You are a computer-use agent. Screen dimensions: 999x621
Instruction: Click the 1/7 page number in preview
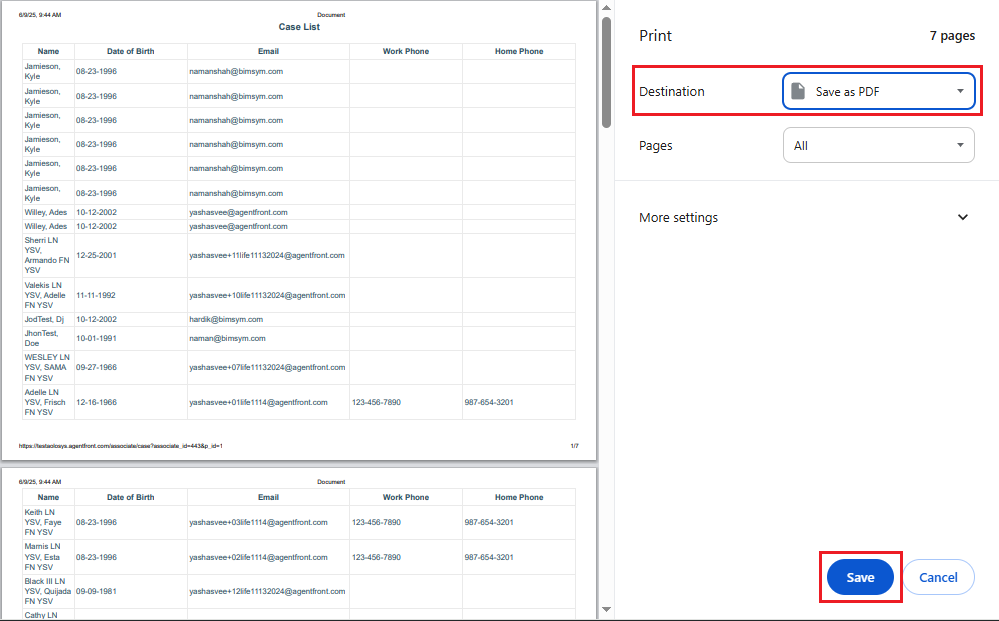pos(574,446)
